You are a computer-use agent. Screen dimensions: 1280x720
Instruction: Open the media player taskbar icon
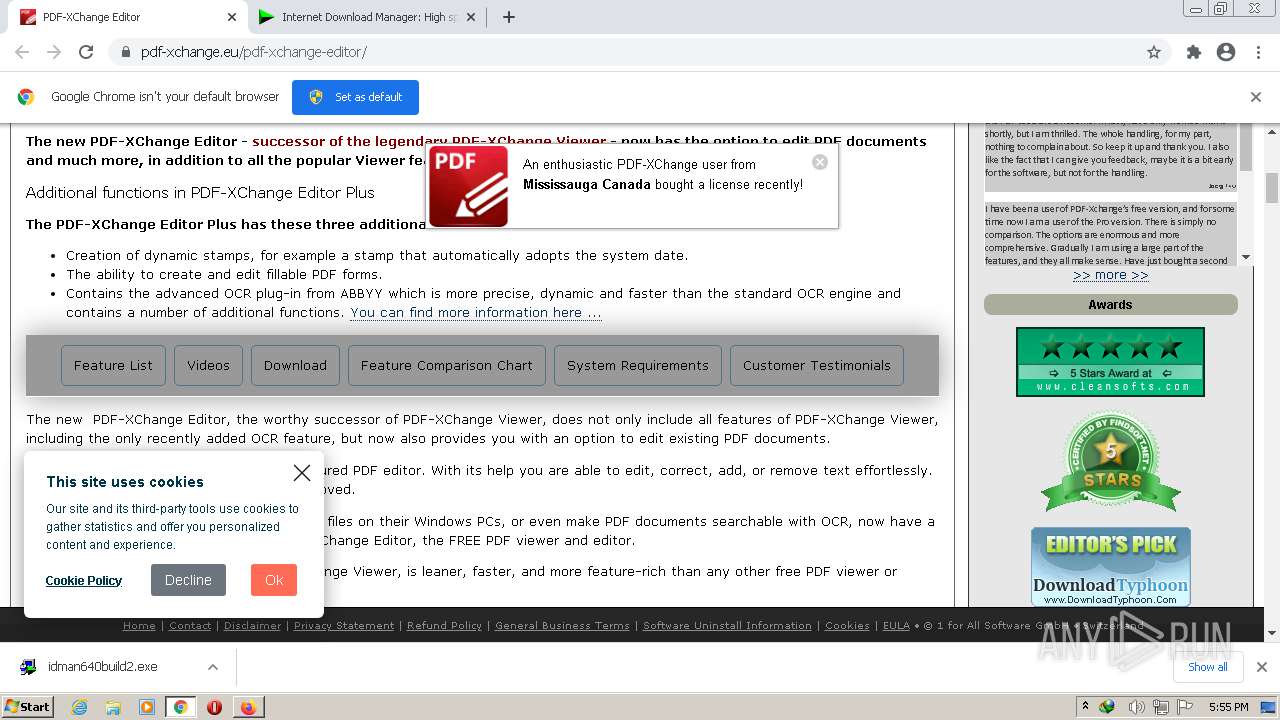point(147,707)
